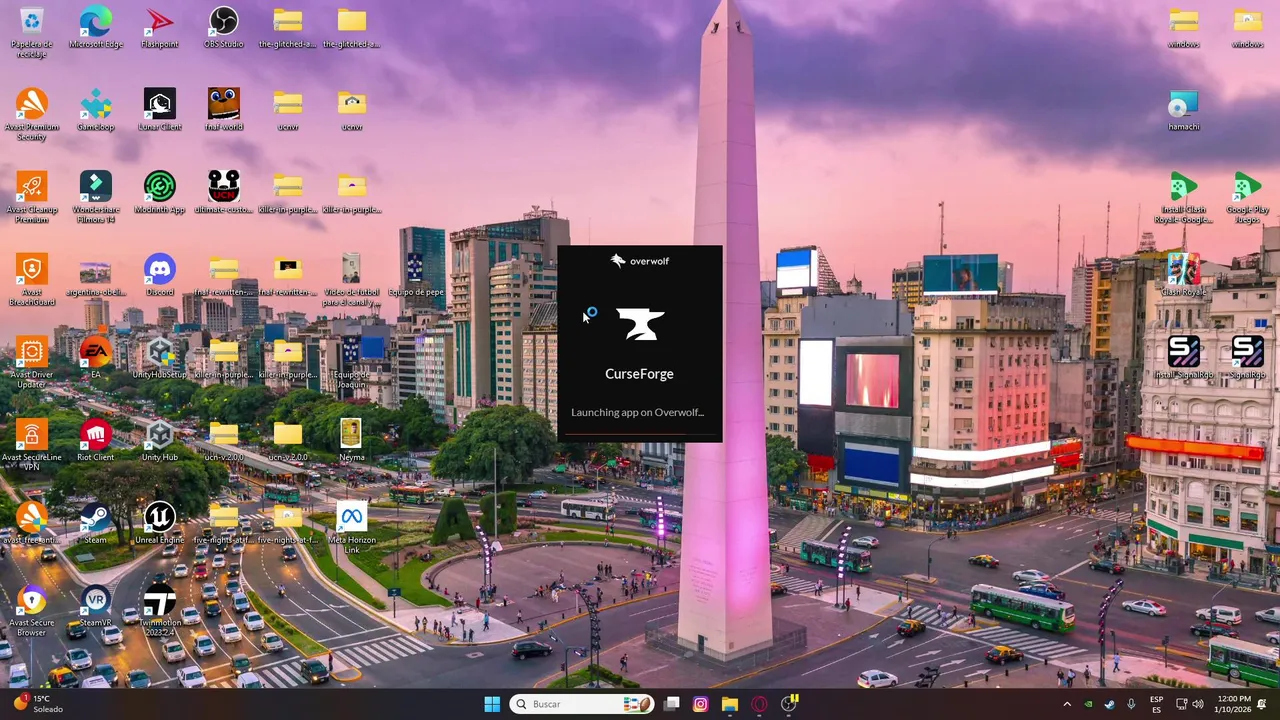The width and height of the screenshot is (1280, 720).
Task: Select the avast_free_anti... installer icon
Action: tap(31, 524)
